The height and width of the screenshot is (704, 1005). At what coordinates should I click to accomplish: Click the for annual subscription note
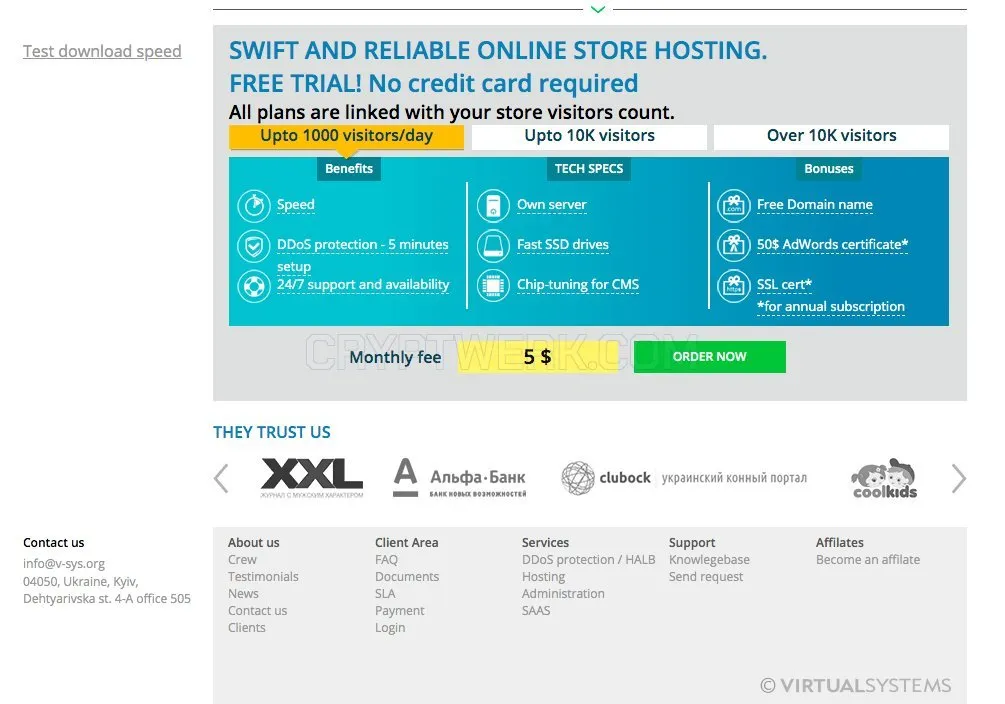[831, 307]
